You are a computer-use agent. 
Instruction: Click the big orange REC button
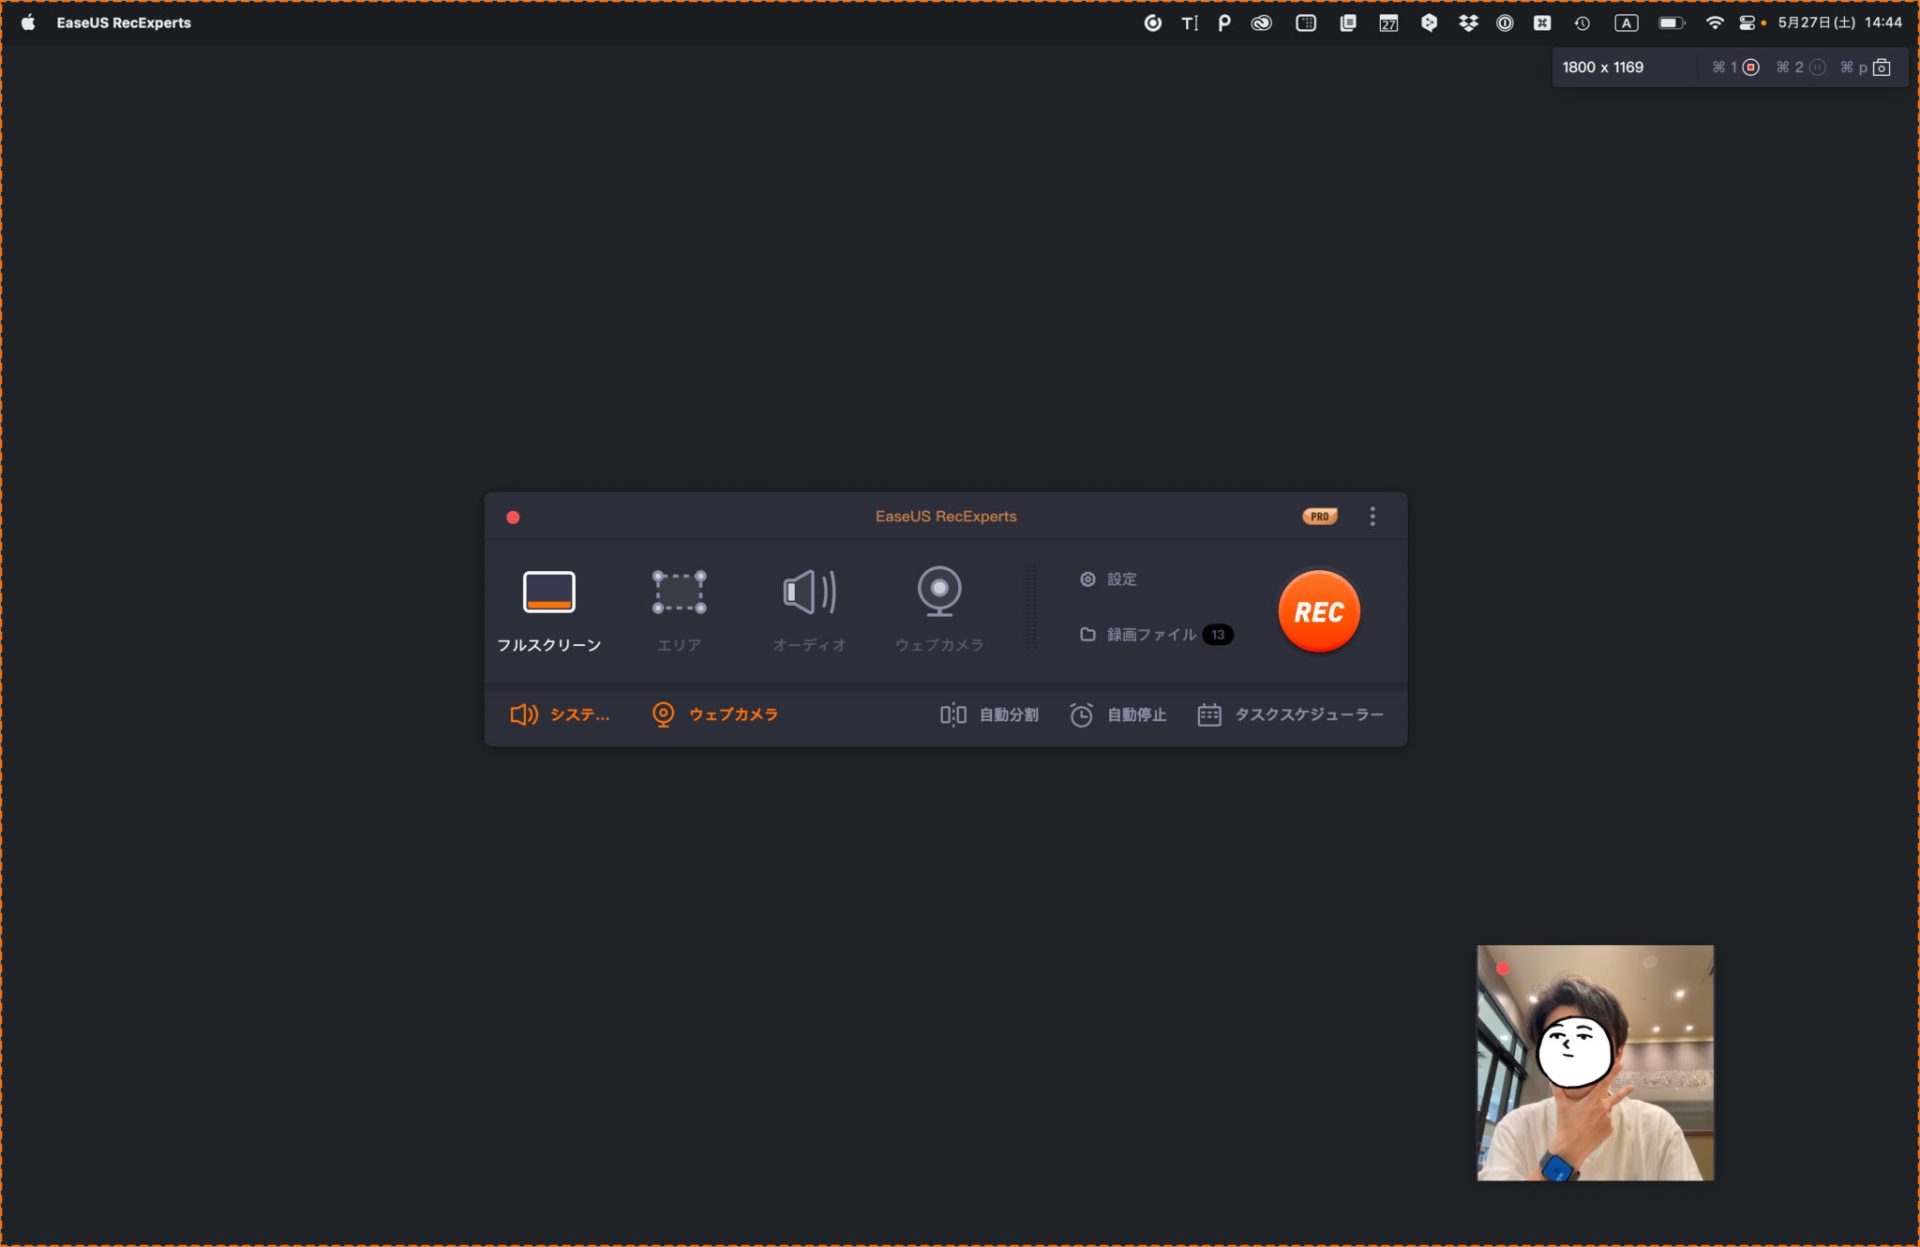1318,612
